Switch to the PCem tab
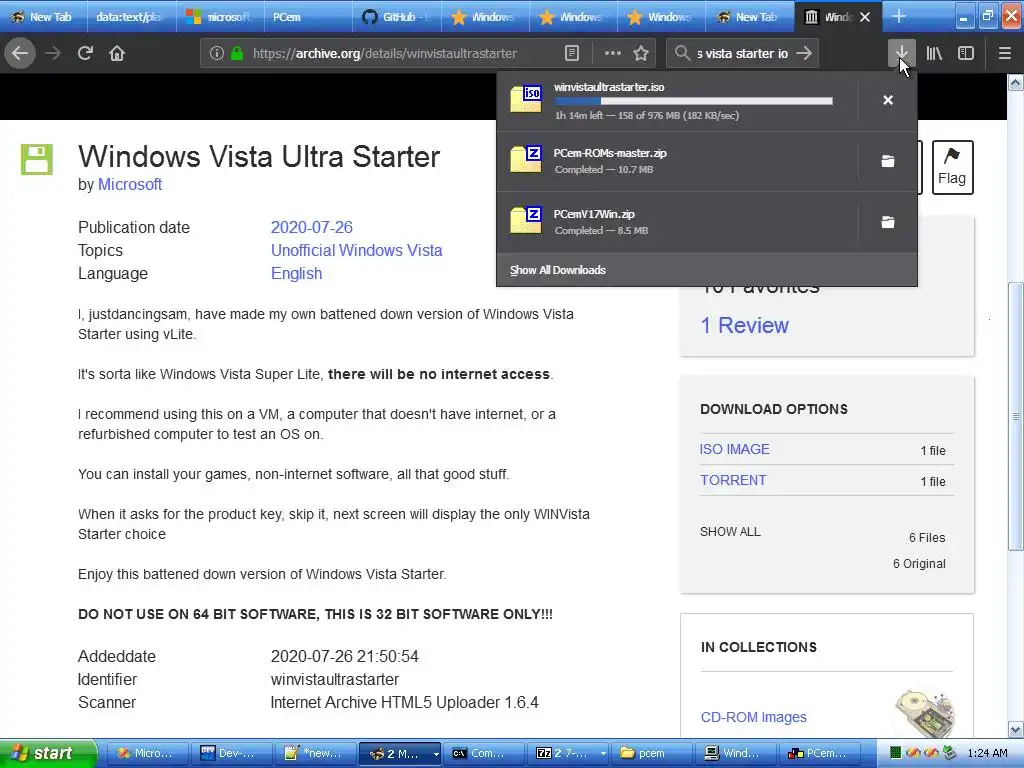Viewport: 1024px width, 768px height. tap(308, 17)
